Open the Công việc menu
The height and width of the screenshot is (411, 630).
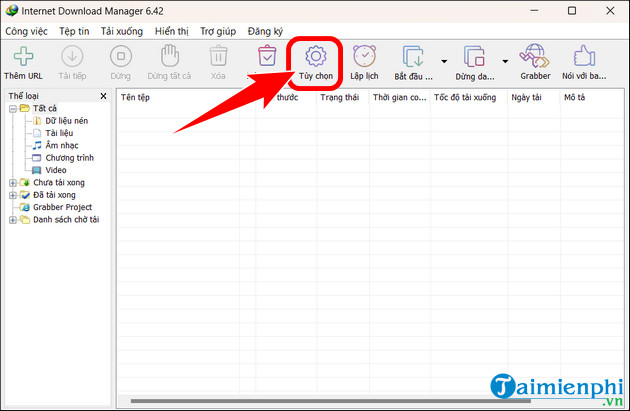coord(27,31)
